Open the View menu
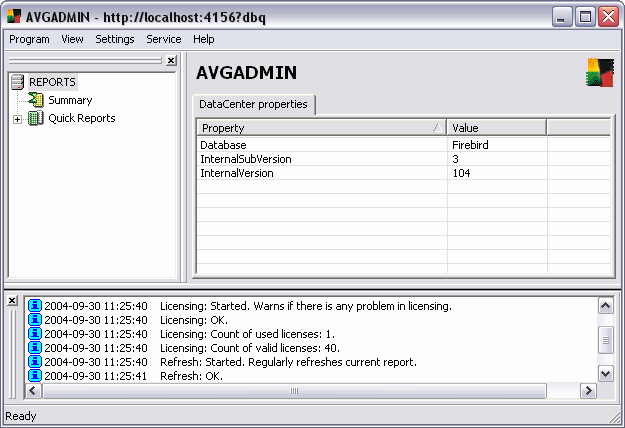Image resolution: width=625 pixels, height=428 pixels. point(72,39)
